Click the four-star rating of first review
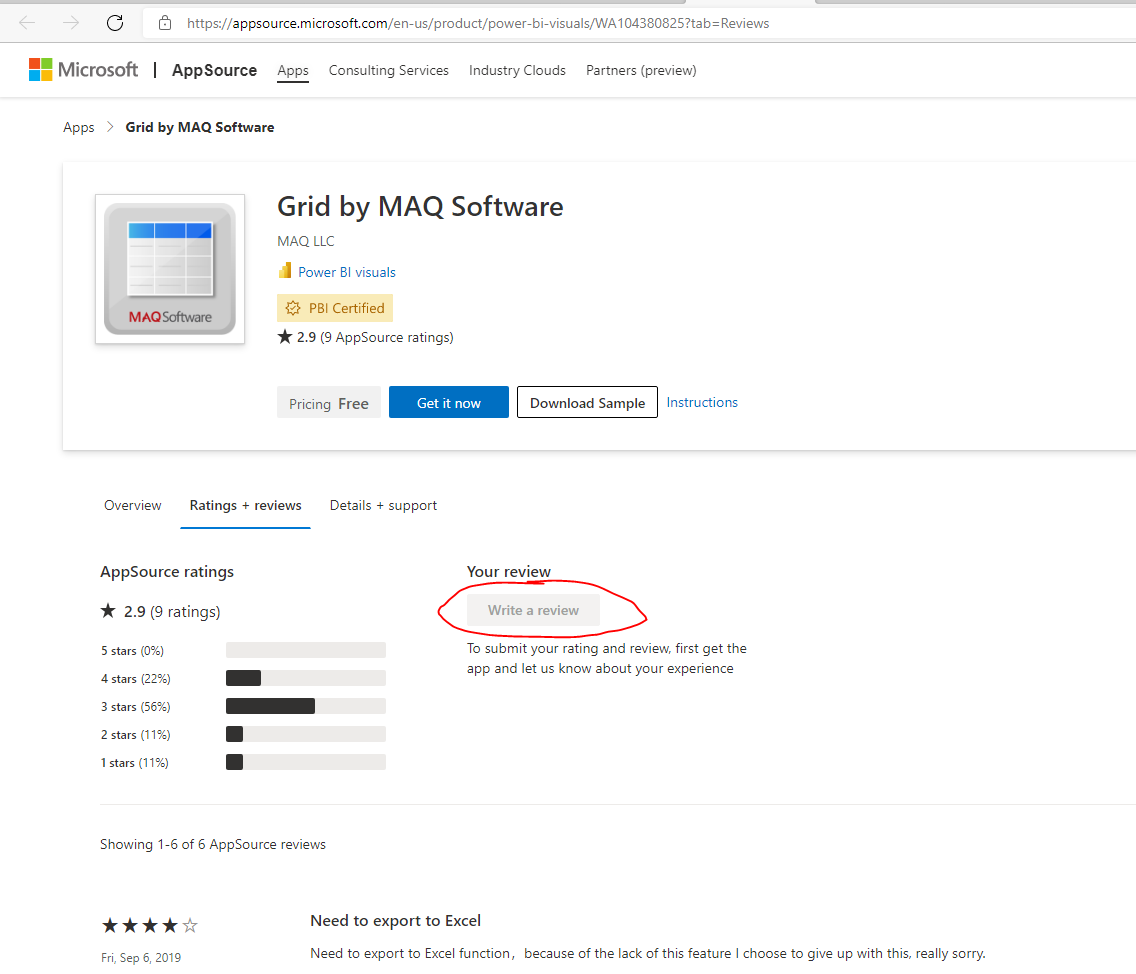 pyautogui.click(x=150, y=925)
